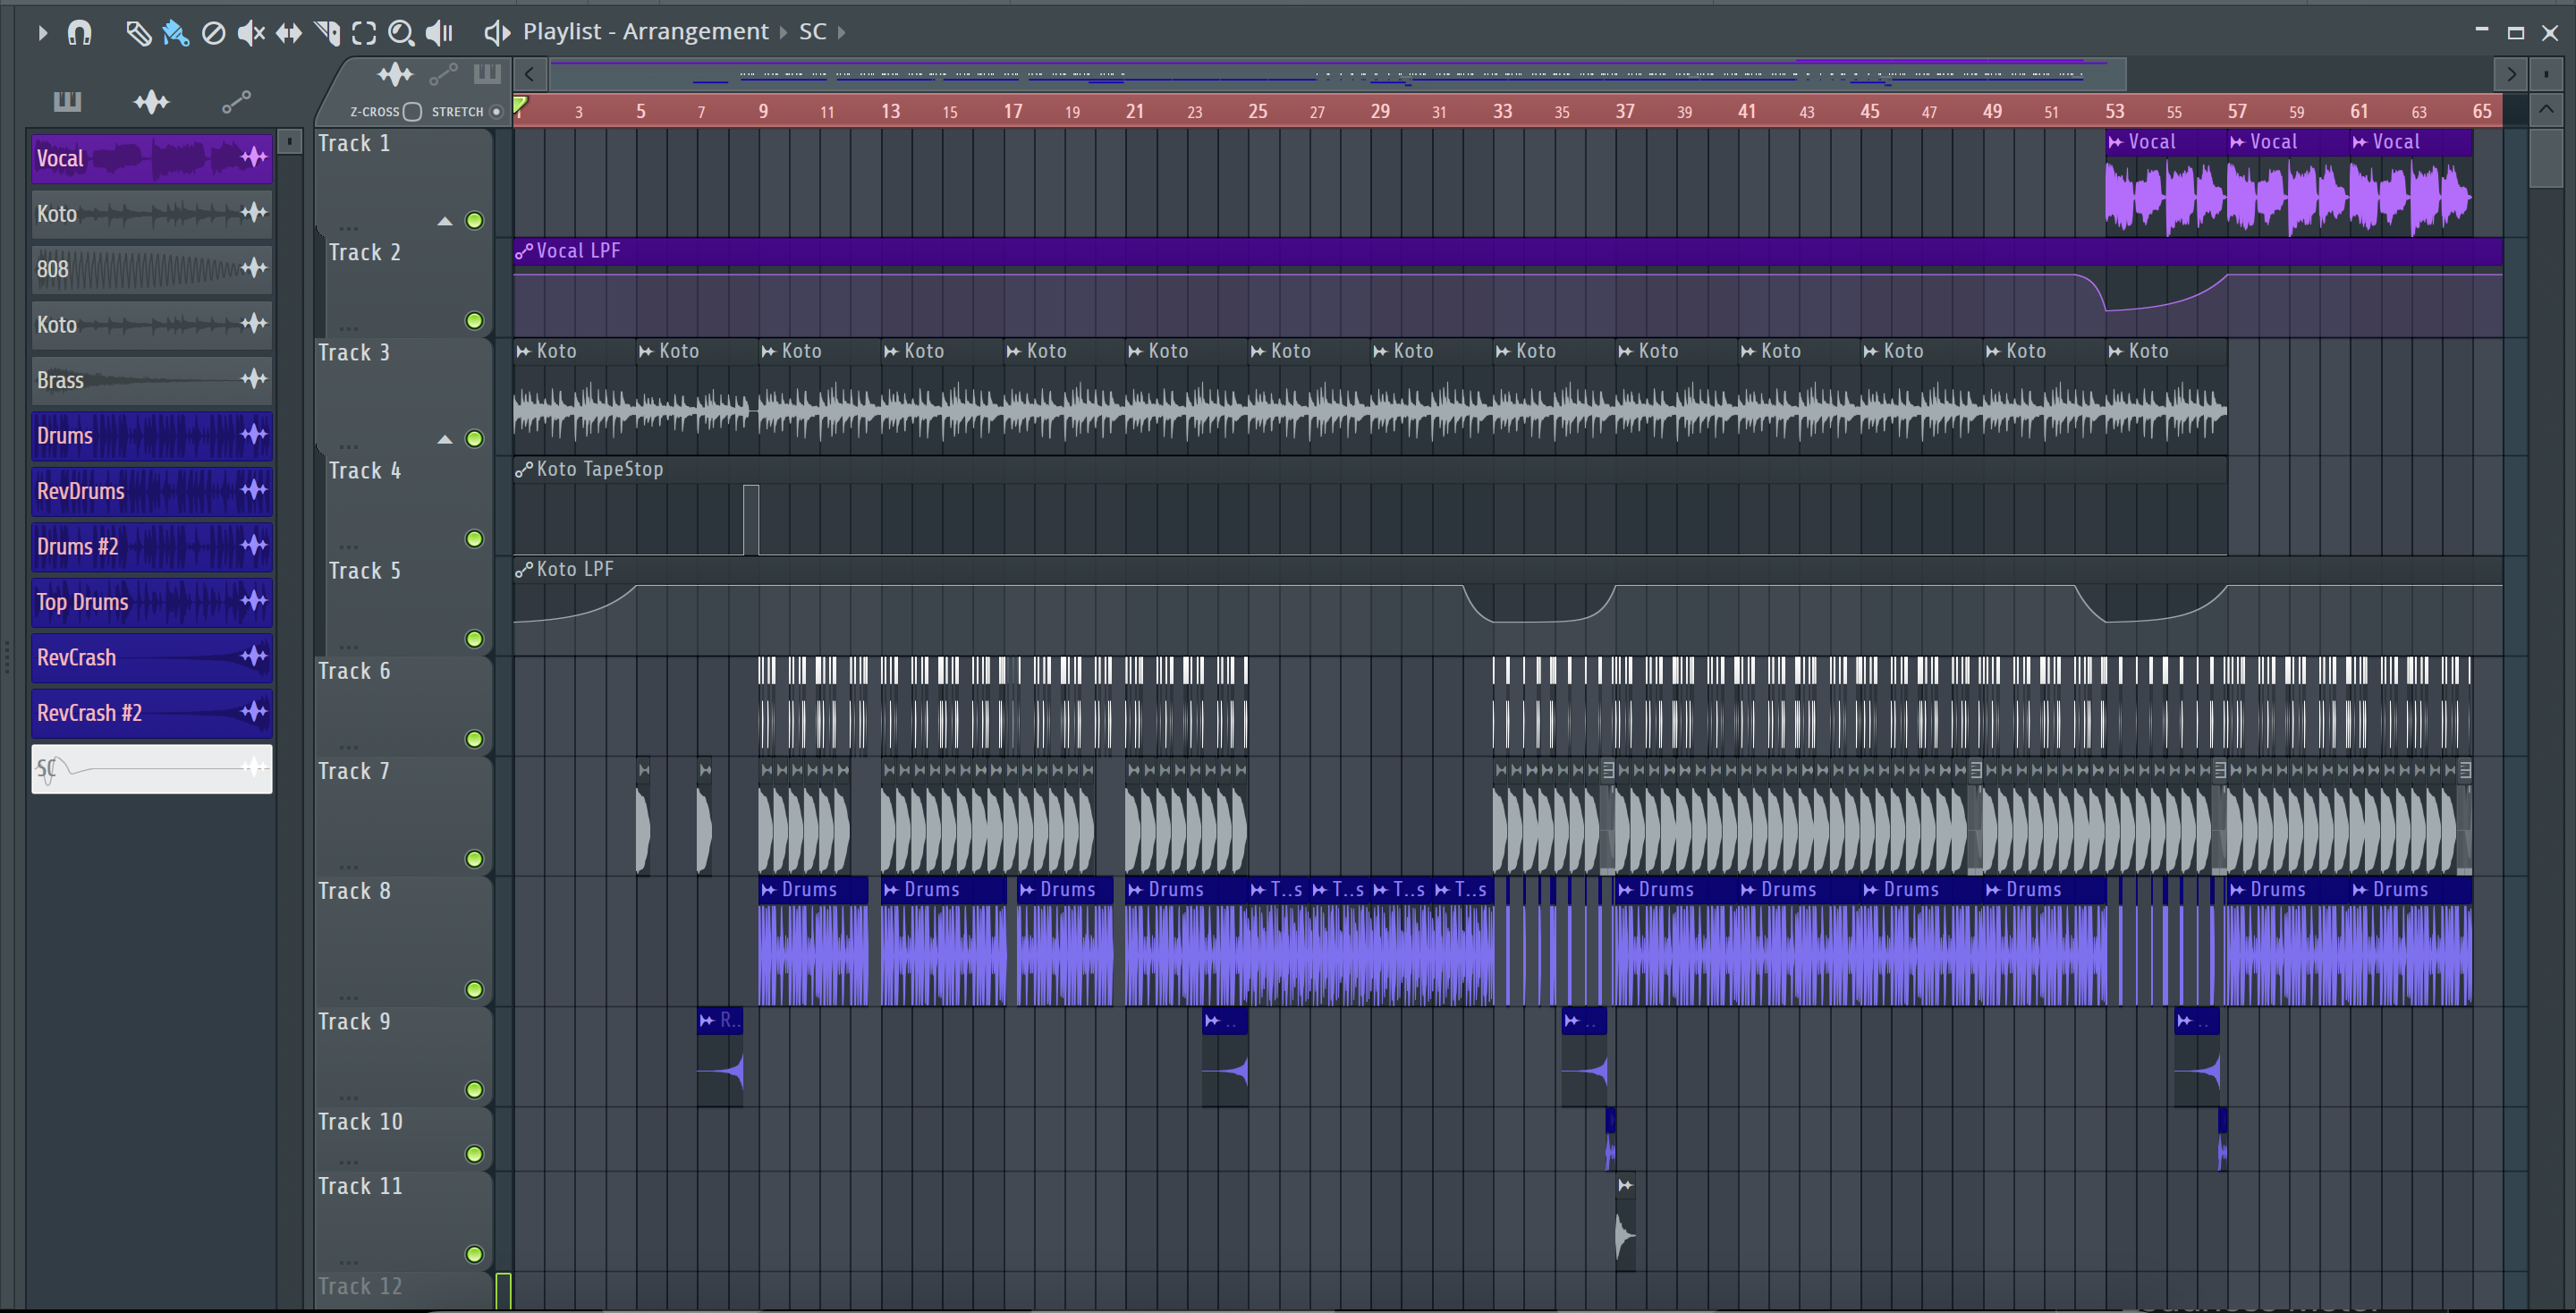This screenshot has height=1313, width=2576.
Task: Select the Paint brush tool
Action: [x=175, y=33]
